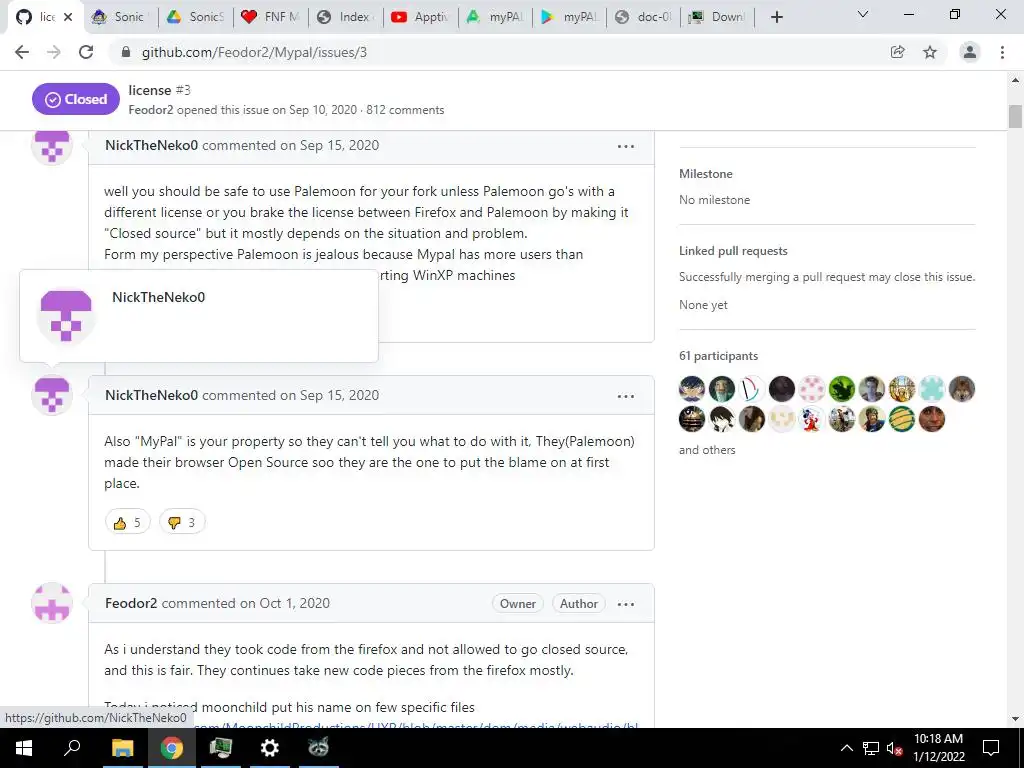Viewport: 1024px width, 768px height.
Task: Click the address bar URL field
Action: [496, 52]
